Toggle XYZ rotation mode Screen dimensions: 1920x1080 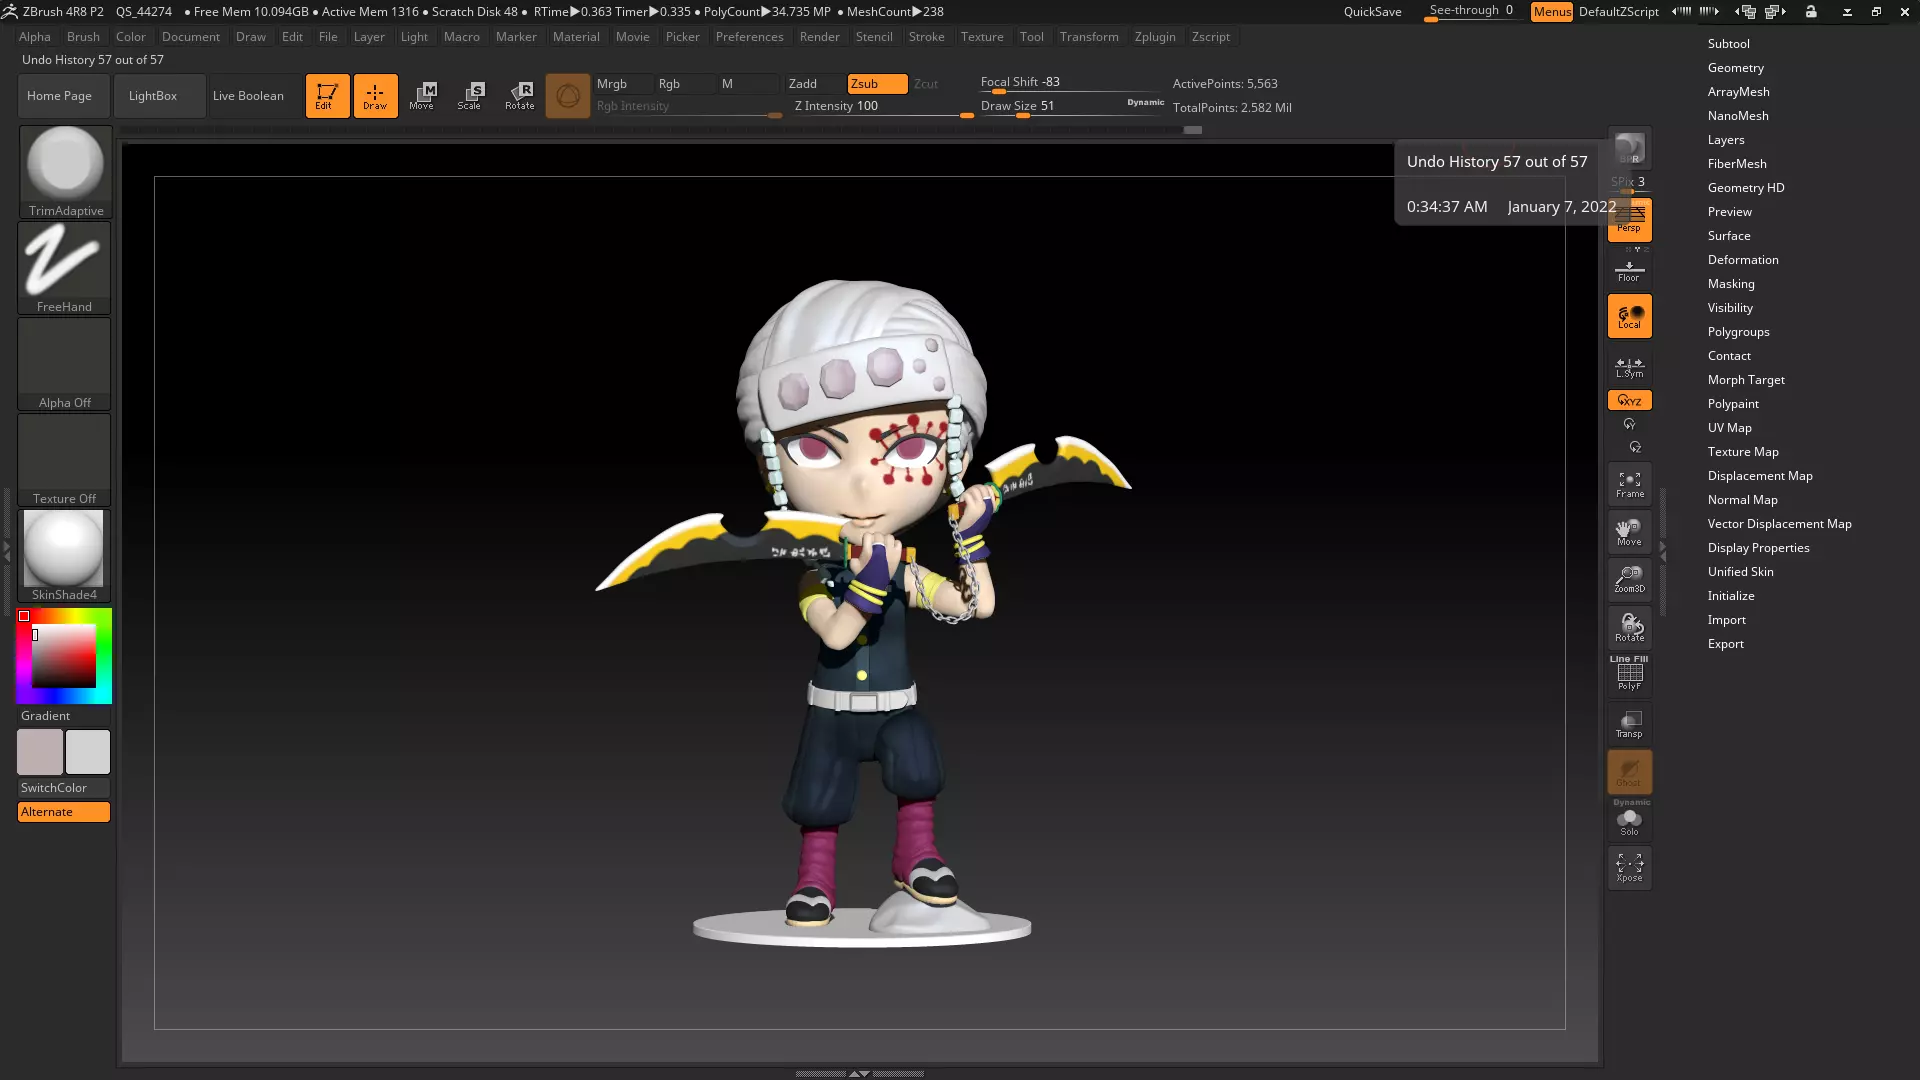pyautogui.click(x=1629, y=400)
